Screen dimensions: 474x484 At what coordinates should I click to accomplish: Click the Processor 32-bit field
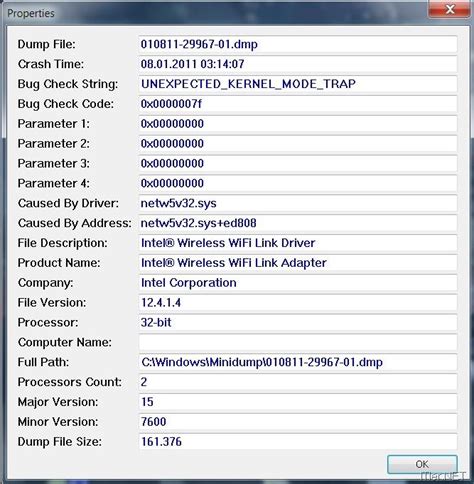point(298,323)
